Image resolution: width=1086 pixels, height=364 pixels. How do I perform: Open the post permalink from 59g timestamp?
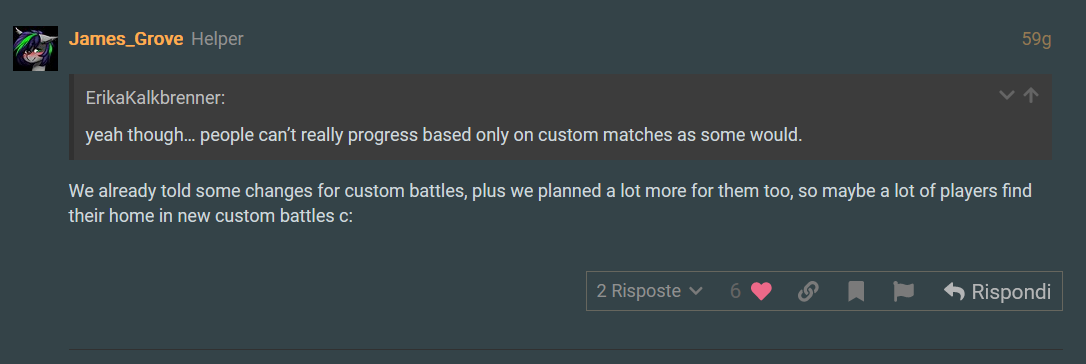coord(1037,39)
